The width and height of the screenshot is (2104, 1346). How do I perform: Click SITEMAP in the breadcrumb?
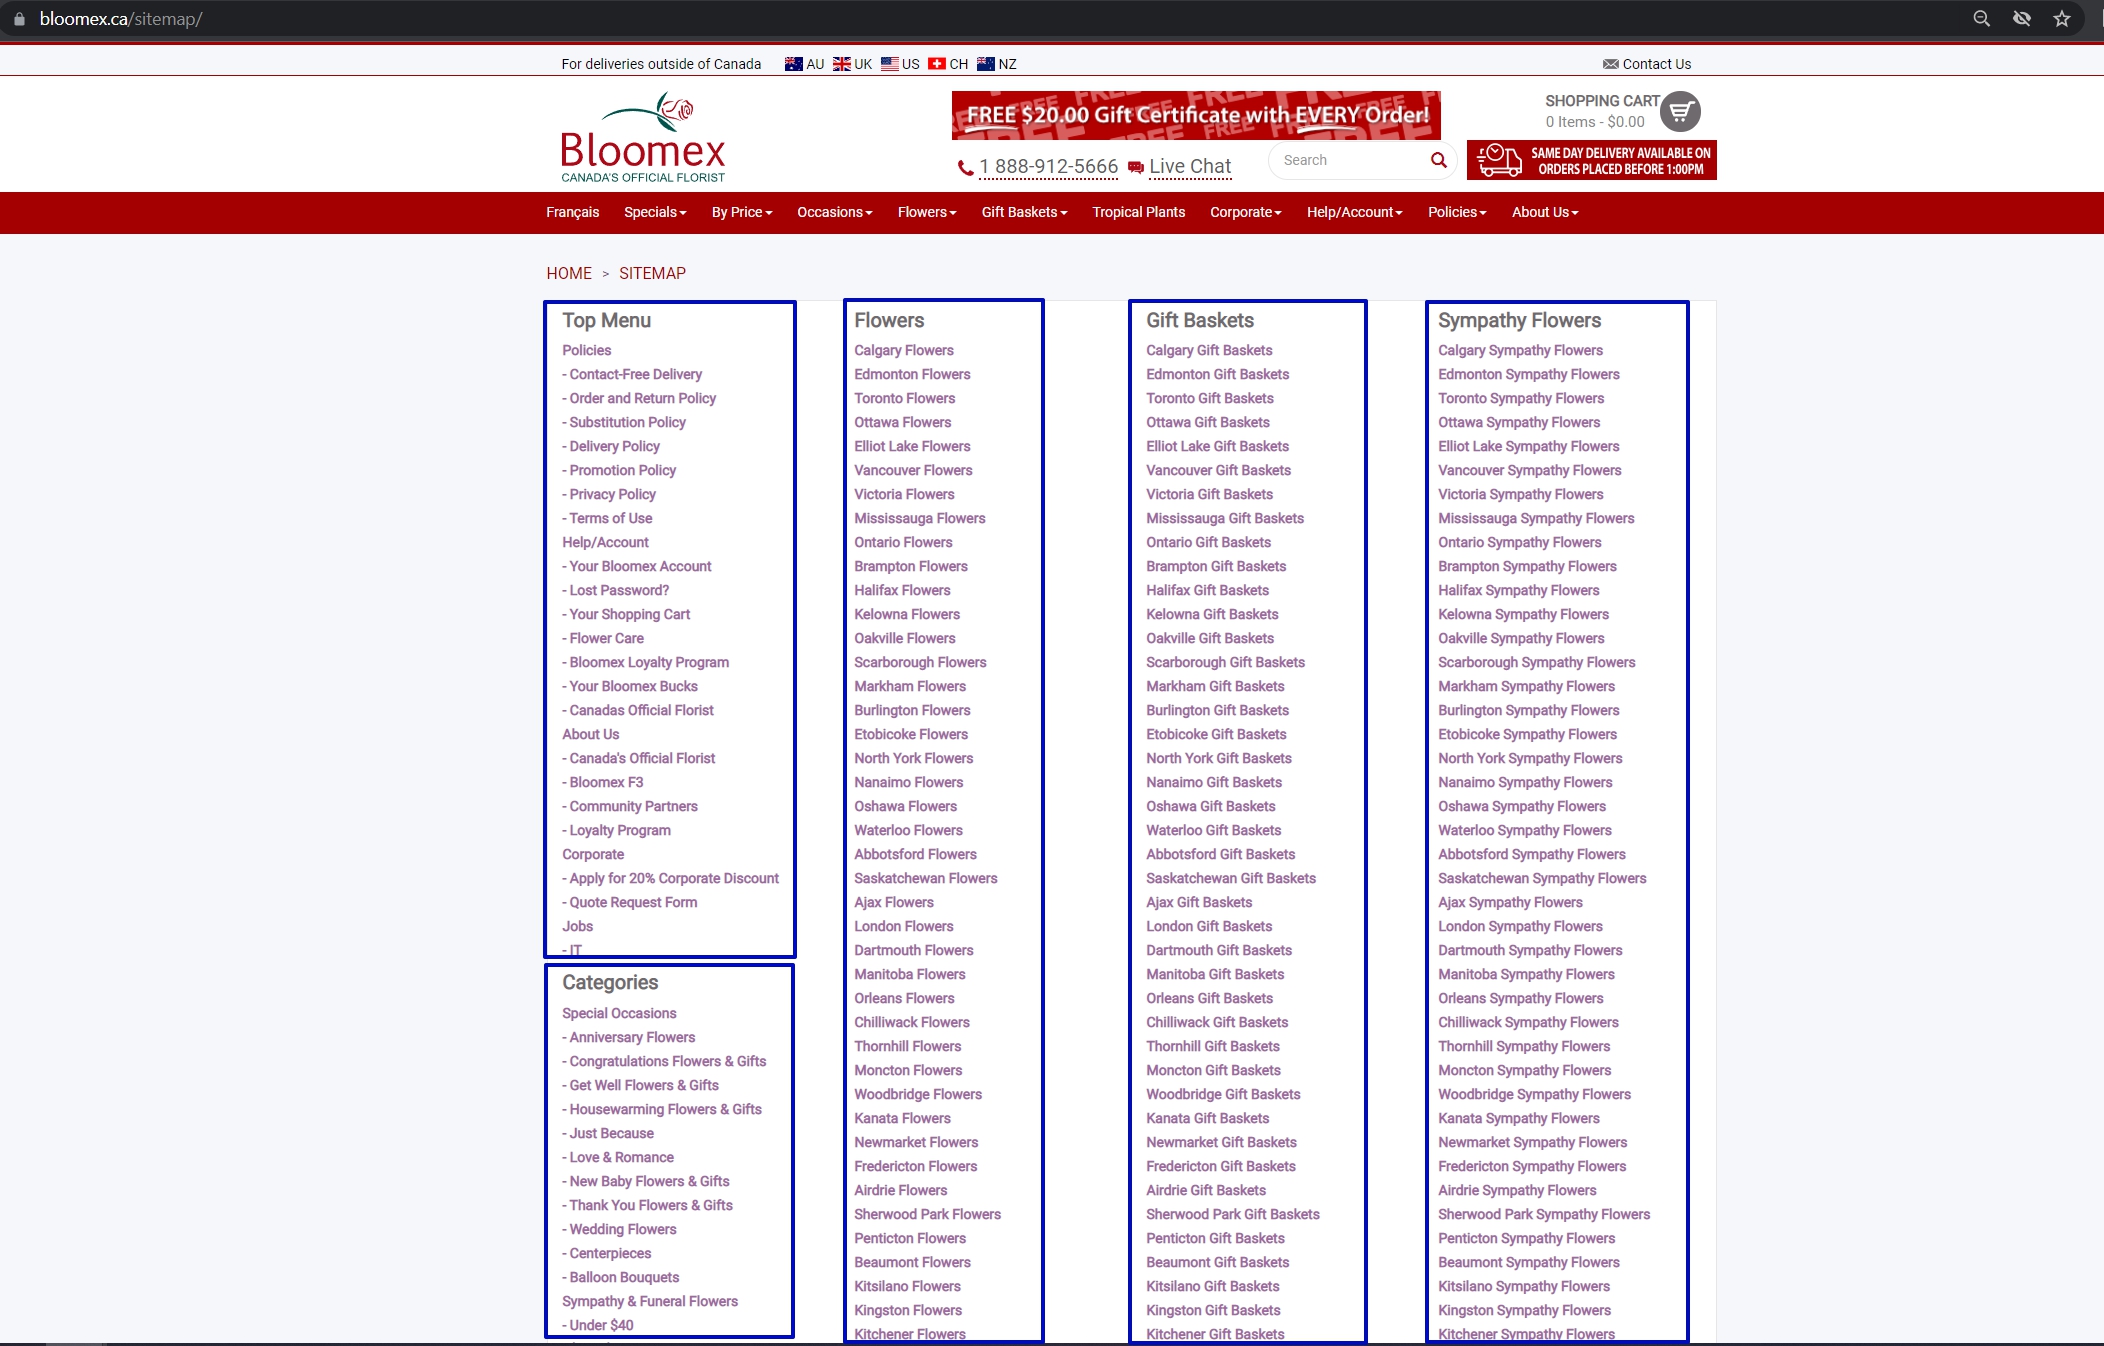pos(652,273)
